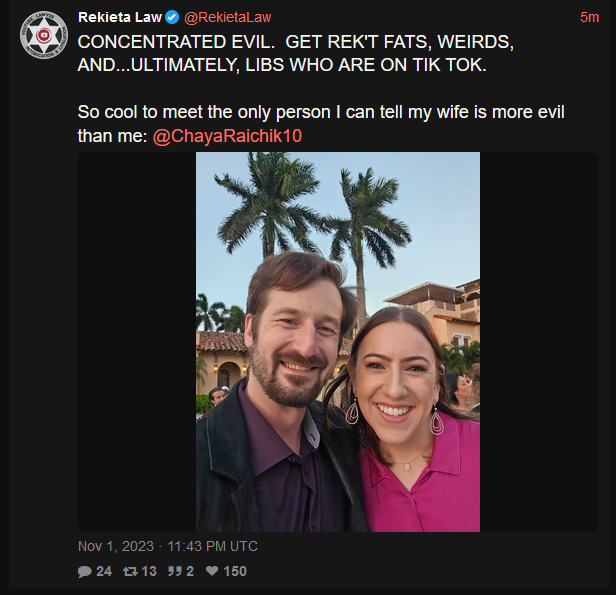This screenshot has height=595, width=616.
Task: Click the reply count 24
Action: 104,571
